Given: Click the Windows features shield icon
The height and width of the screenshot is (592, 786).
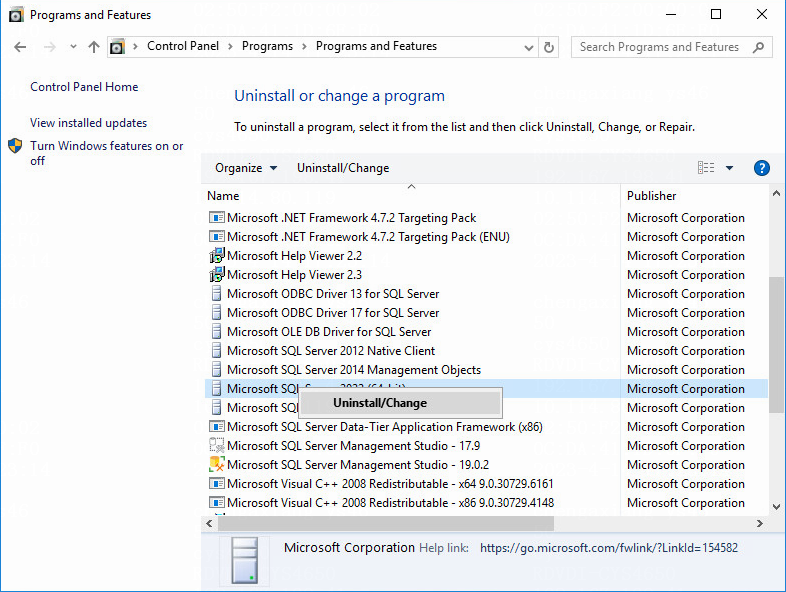Looking at the screenshot, I should pyautogui.click(x=15, y=146).
